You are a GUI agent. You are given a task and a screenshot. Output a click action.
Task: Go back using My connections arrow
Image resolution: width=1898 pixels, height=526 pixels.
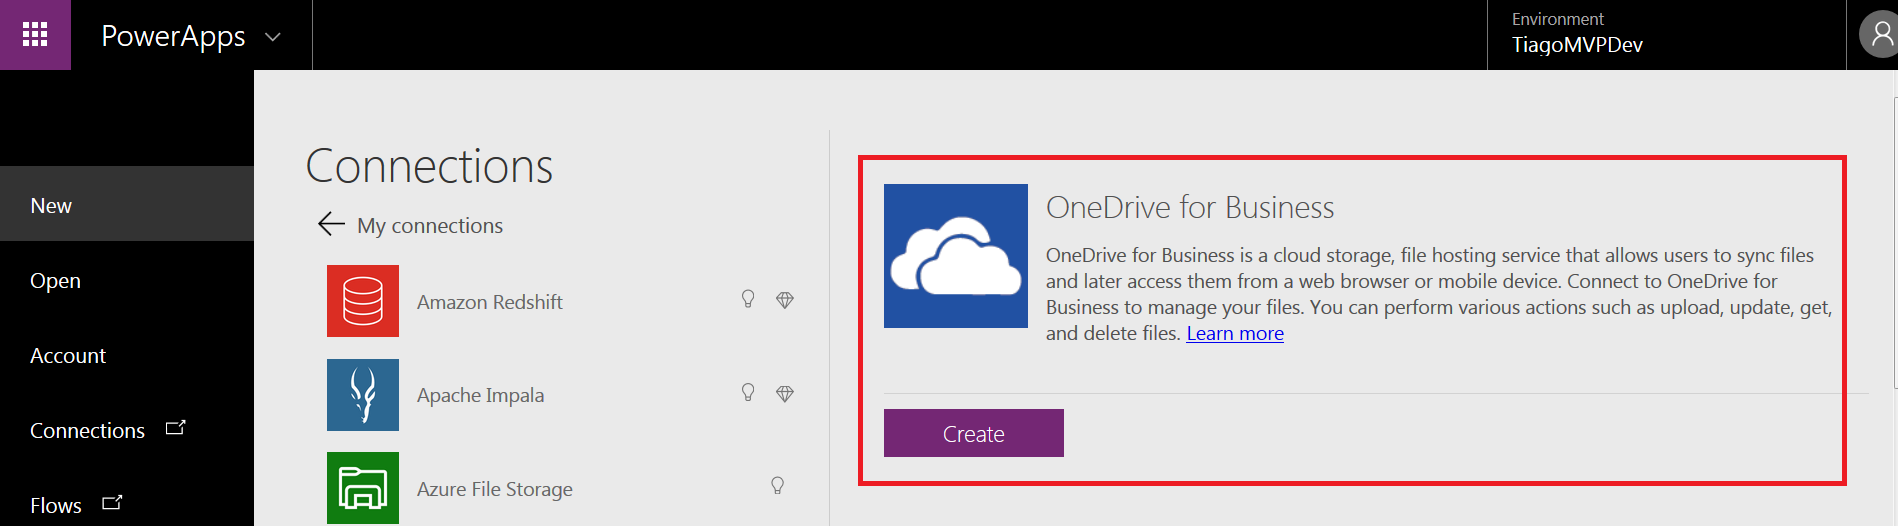tap(331, 224)
